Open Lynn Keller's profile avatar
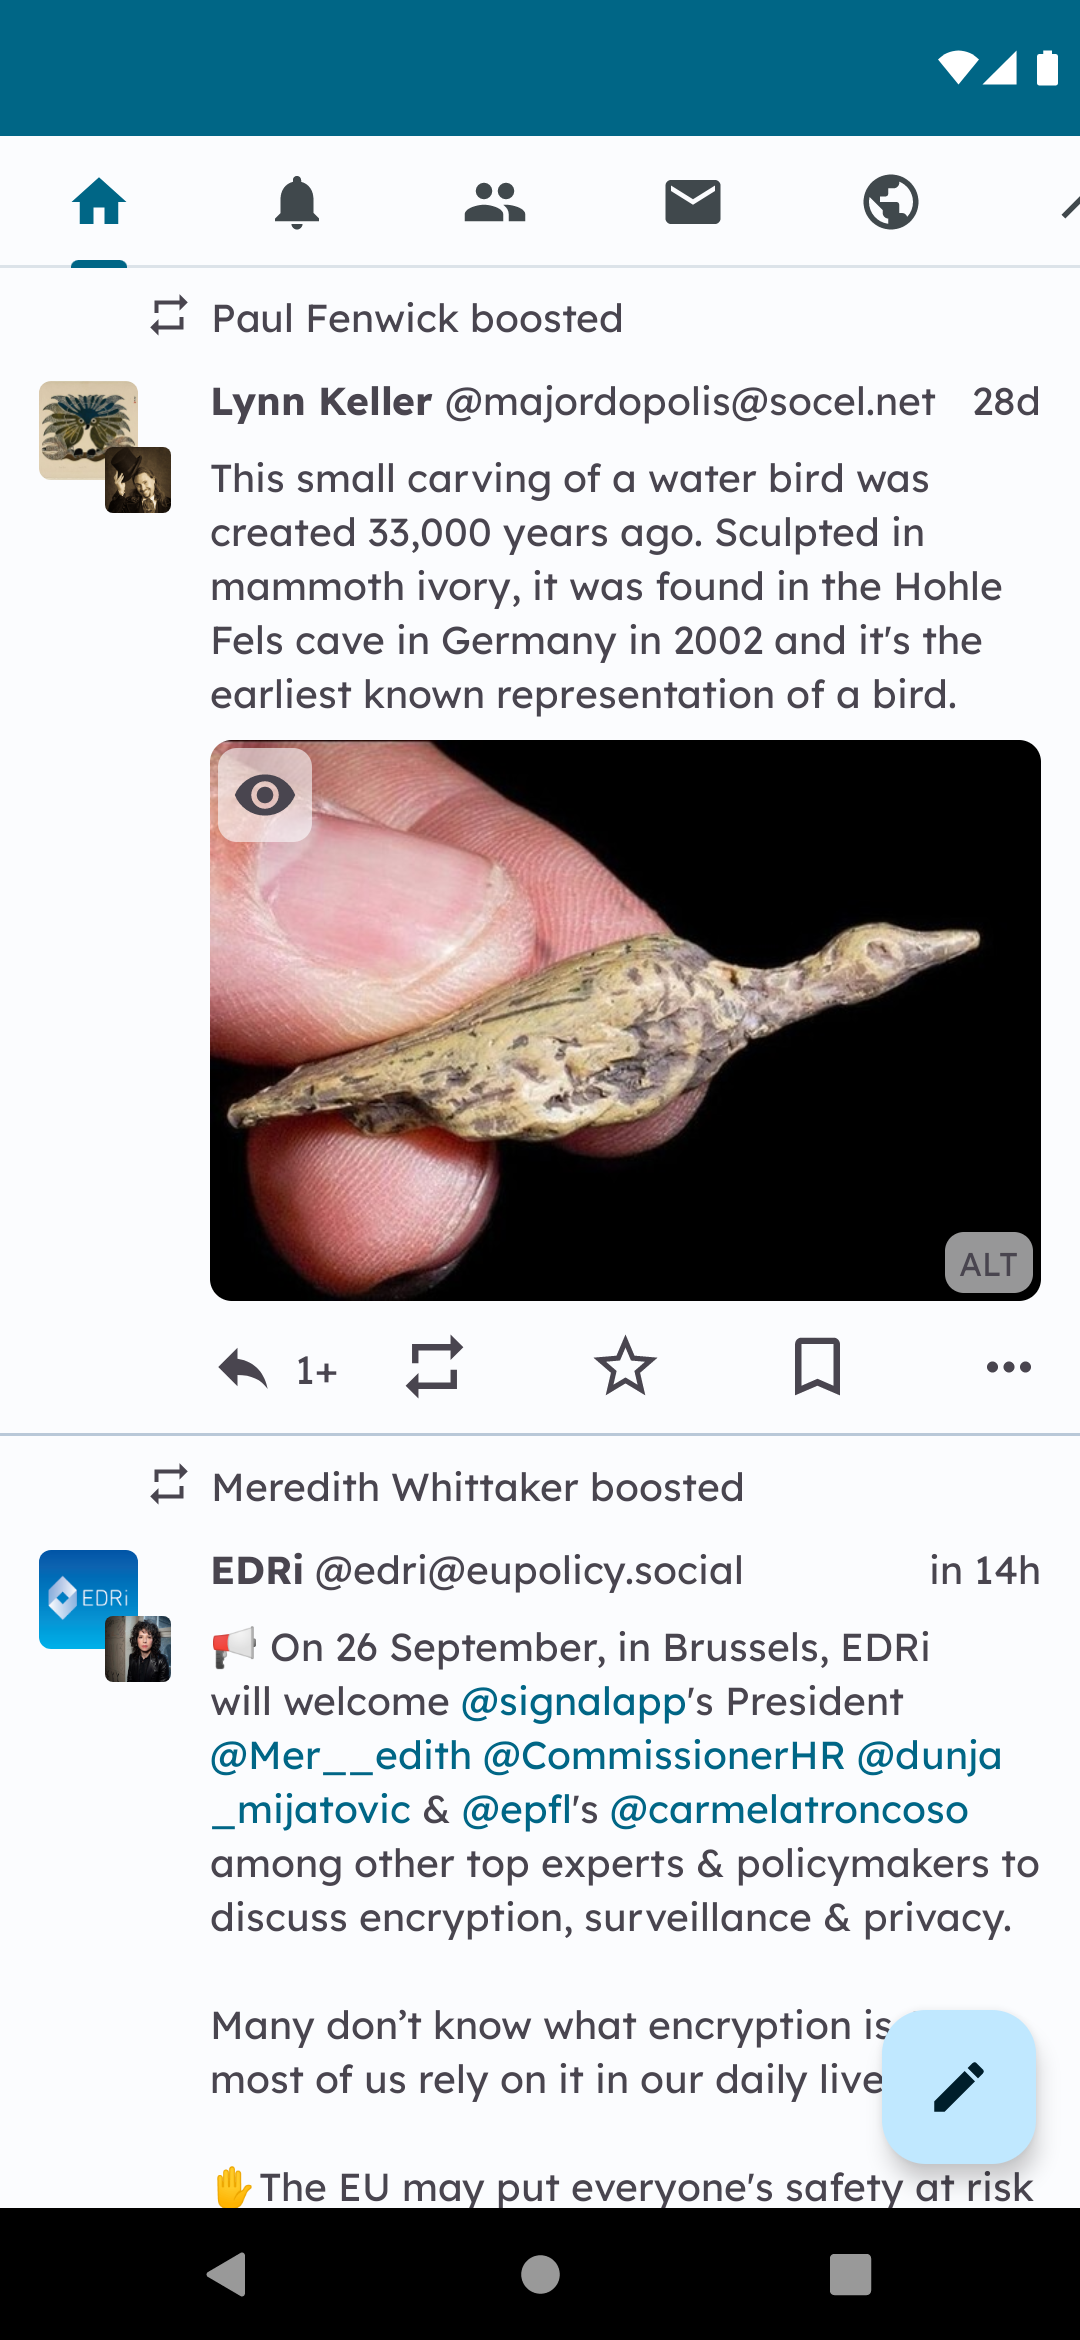This screenshot has width=1080, height=2340. (x=88, y=430)
